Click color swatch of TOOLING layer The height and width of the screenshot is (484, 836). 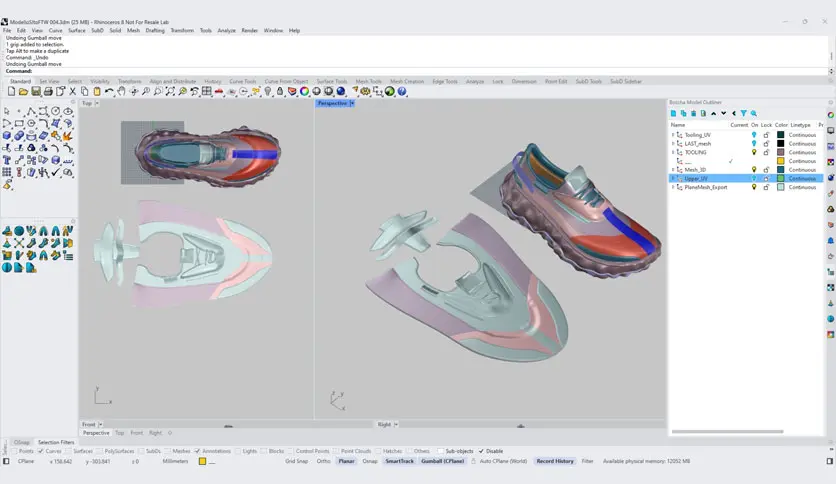tap(781, 152)
